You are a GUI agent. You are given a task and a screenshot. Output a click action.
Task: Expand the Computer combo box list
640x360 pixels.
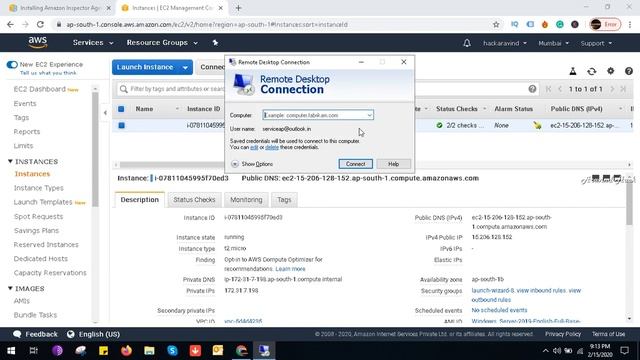[x=369, y=116]
